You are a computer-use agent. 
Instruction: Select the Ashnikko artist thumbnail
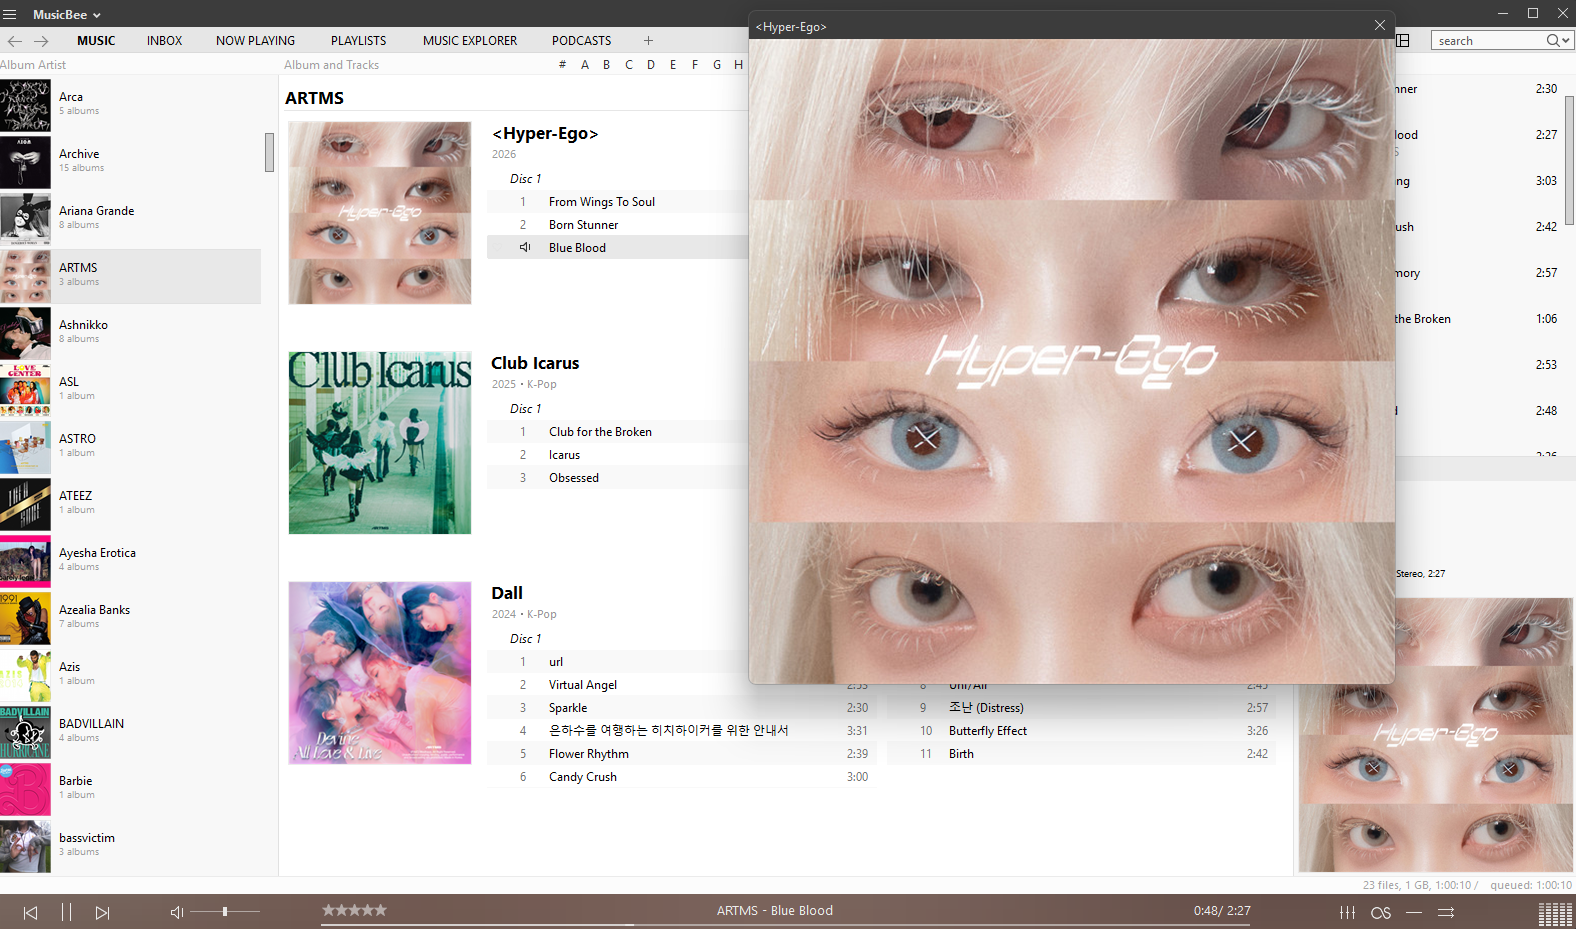click(x=25, y=333)
